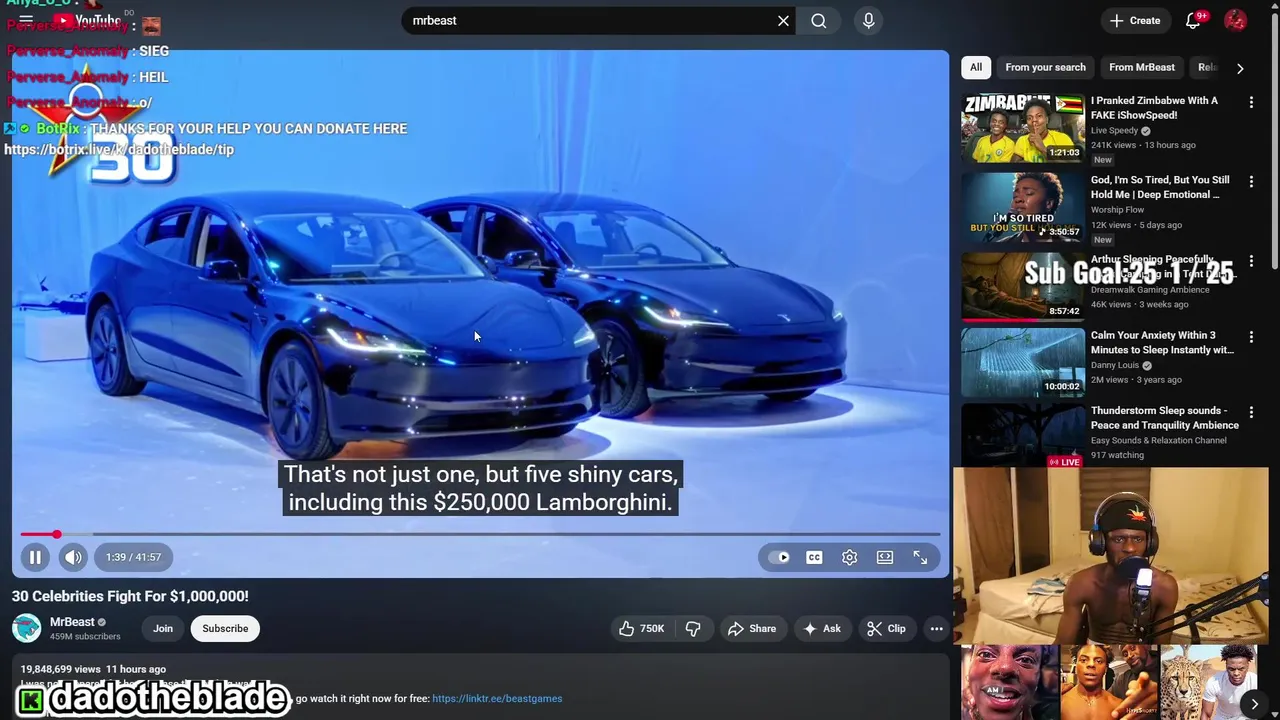Image resolution: width=1280 pixels, height=720 pixels.
Task: Show more filter chips with the arrow
Action: coord(1240,68)
